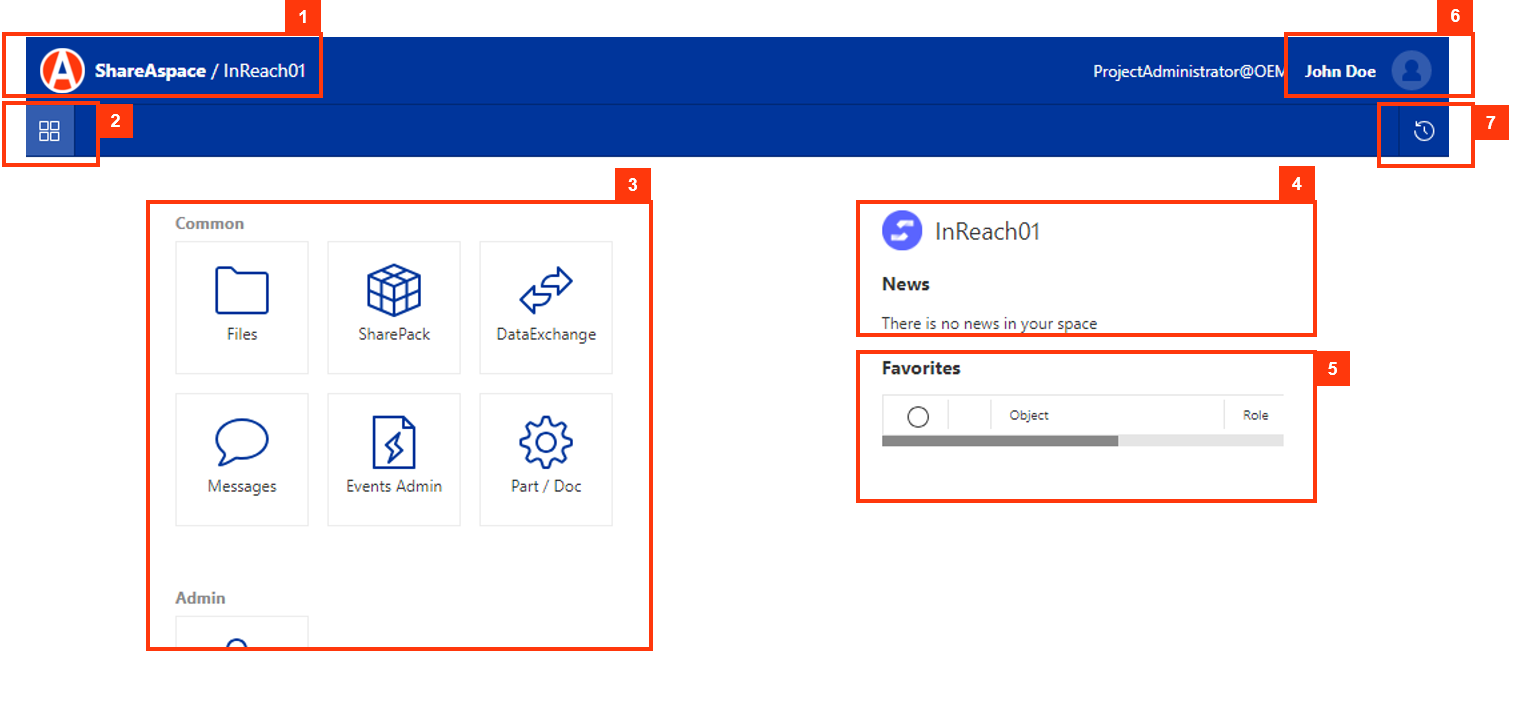Click the user avatar icon
Viewport: 1515px width, 709px height.
[1411, 71]
